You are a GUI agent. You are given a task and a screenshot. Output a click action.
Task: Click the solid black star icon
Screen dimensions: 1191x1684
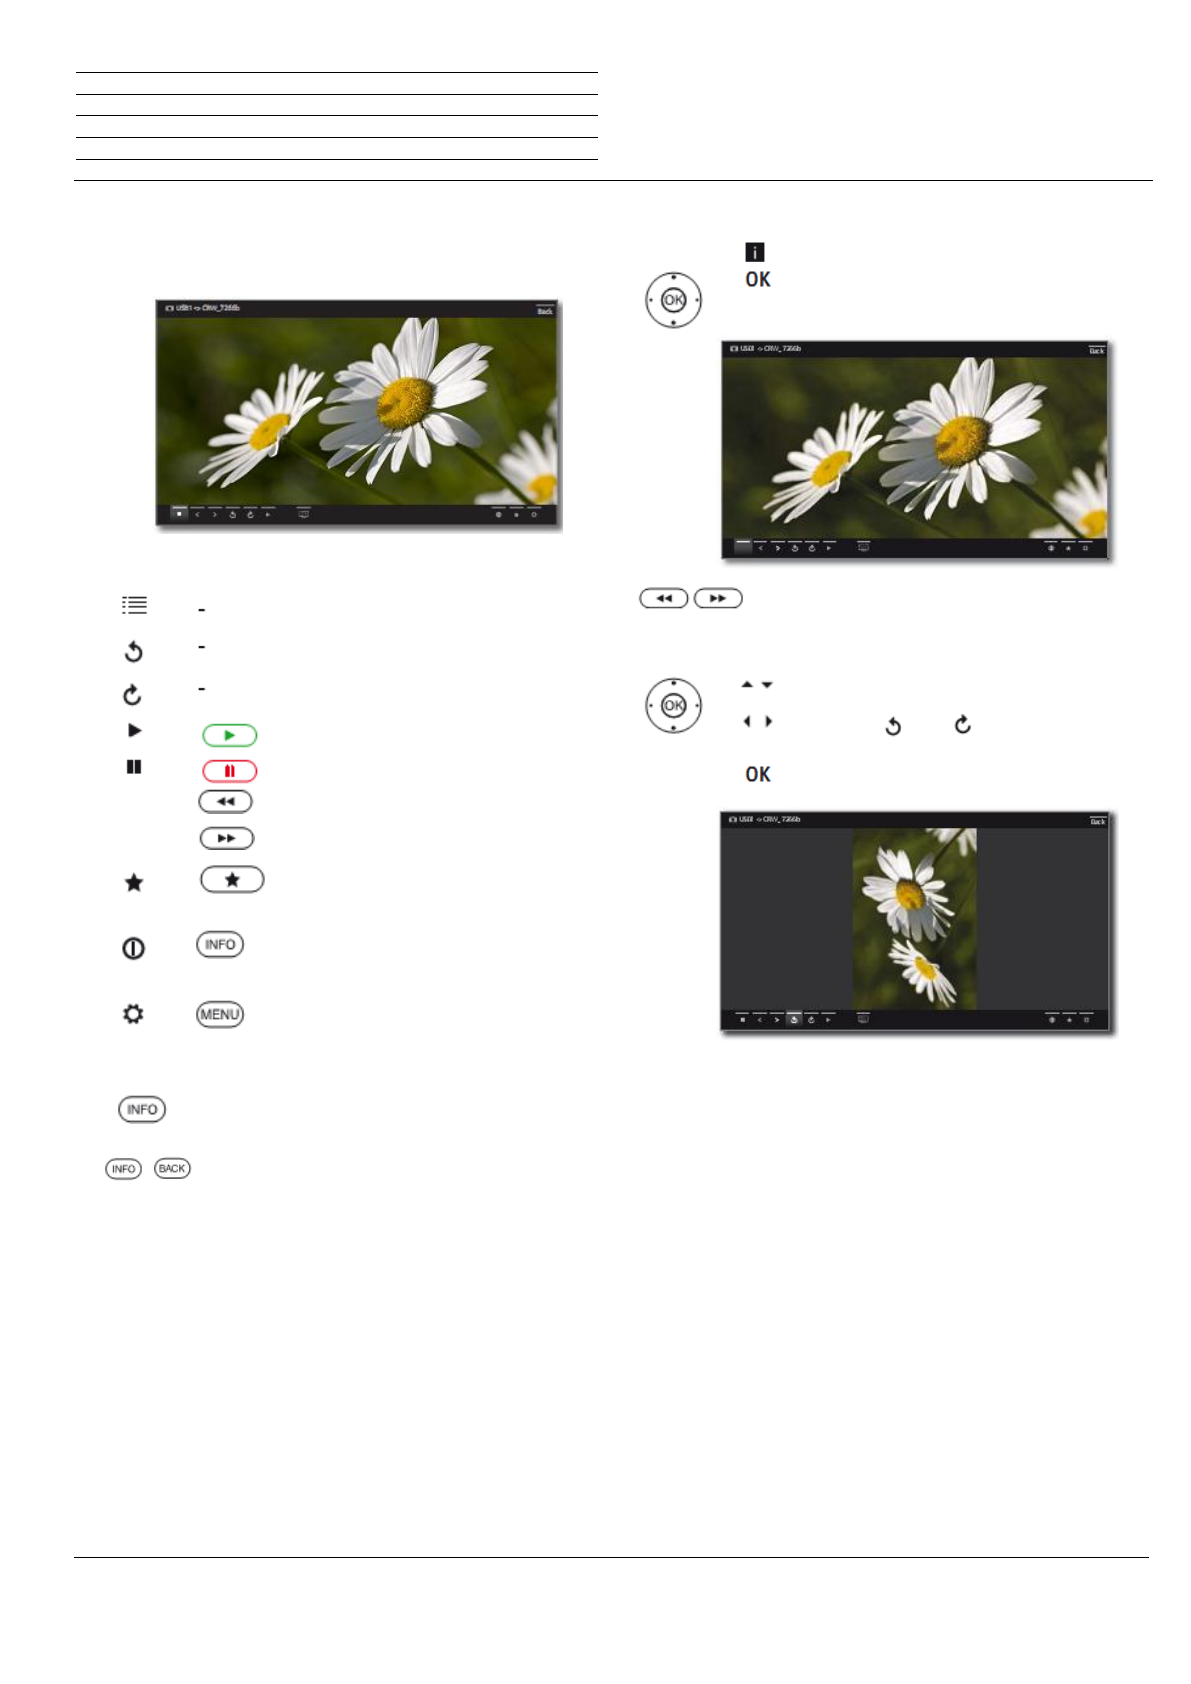(133, 882)
